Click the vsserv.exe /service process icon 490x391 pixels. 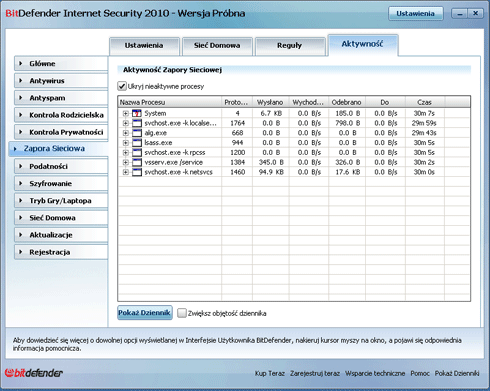click(137, 162)
